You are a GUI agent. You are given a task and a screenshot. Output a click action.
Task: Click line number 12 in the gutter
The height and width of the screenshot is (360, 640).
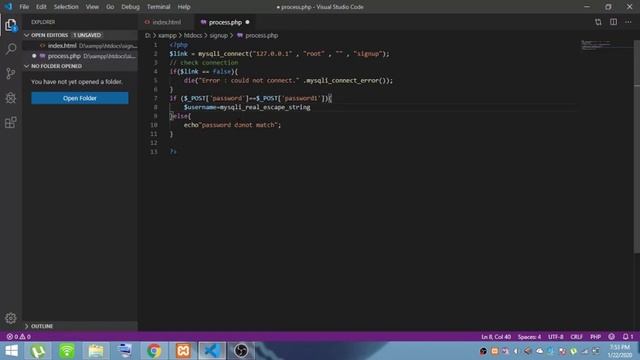click(x=154, y=143)
